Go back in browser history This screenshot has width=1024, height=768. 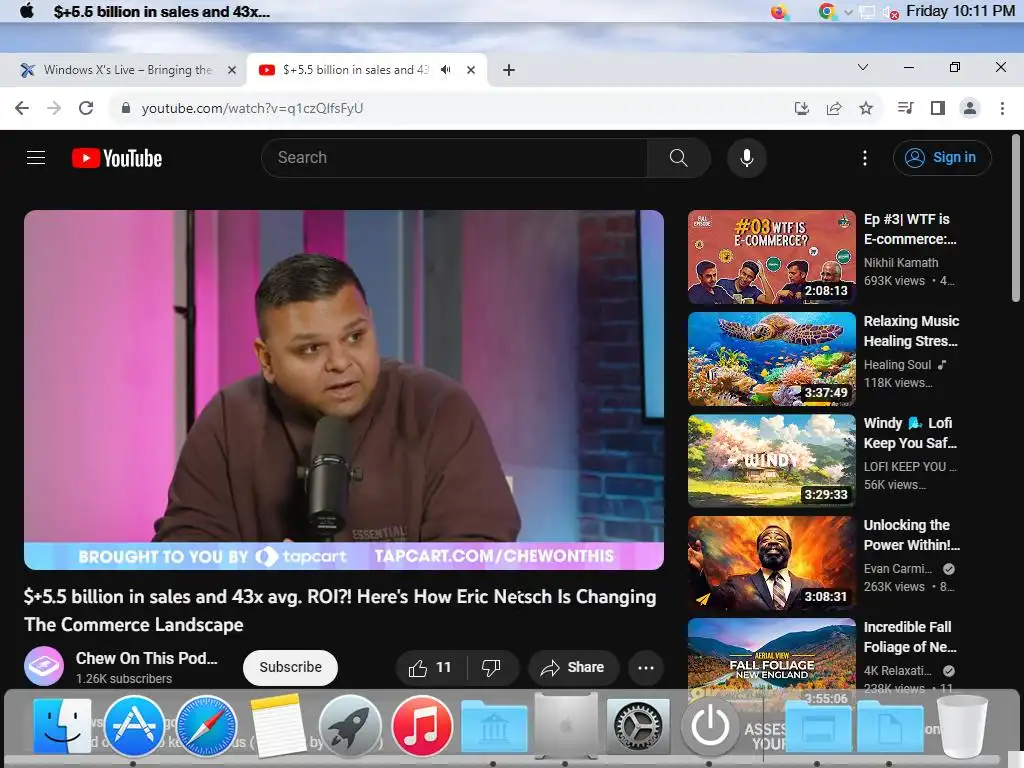tap(22, 108)
